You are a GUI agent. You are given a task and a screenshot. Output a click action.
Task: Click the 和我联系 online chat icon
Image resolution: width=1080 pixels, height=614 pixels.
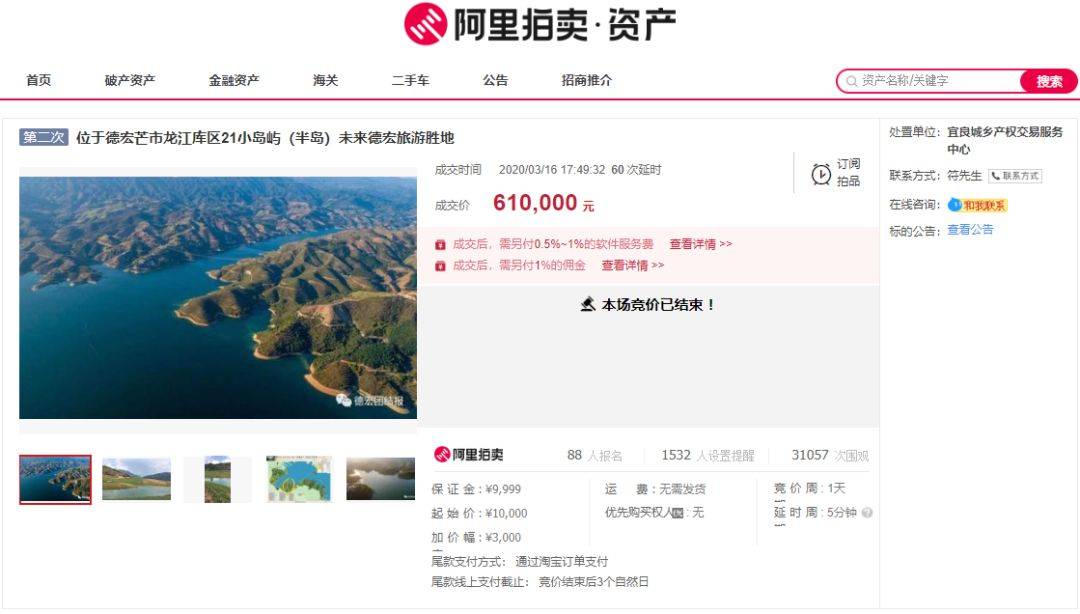point(977,205)
